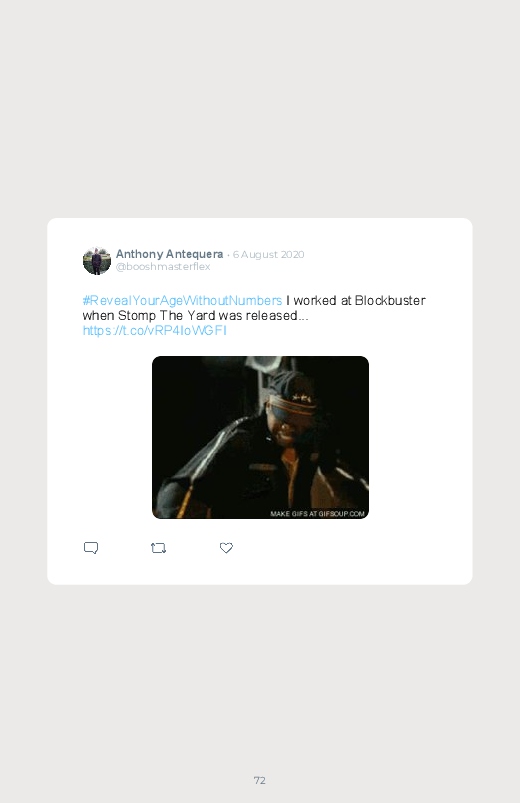Open the @booshmasterflex handle
Screen dimensions: 520x803
[163, 266]
